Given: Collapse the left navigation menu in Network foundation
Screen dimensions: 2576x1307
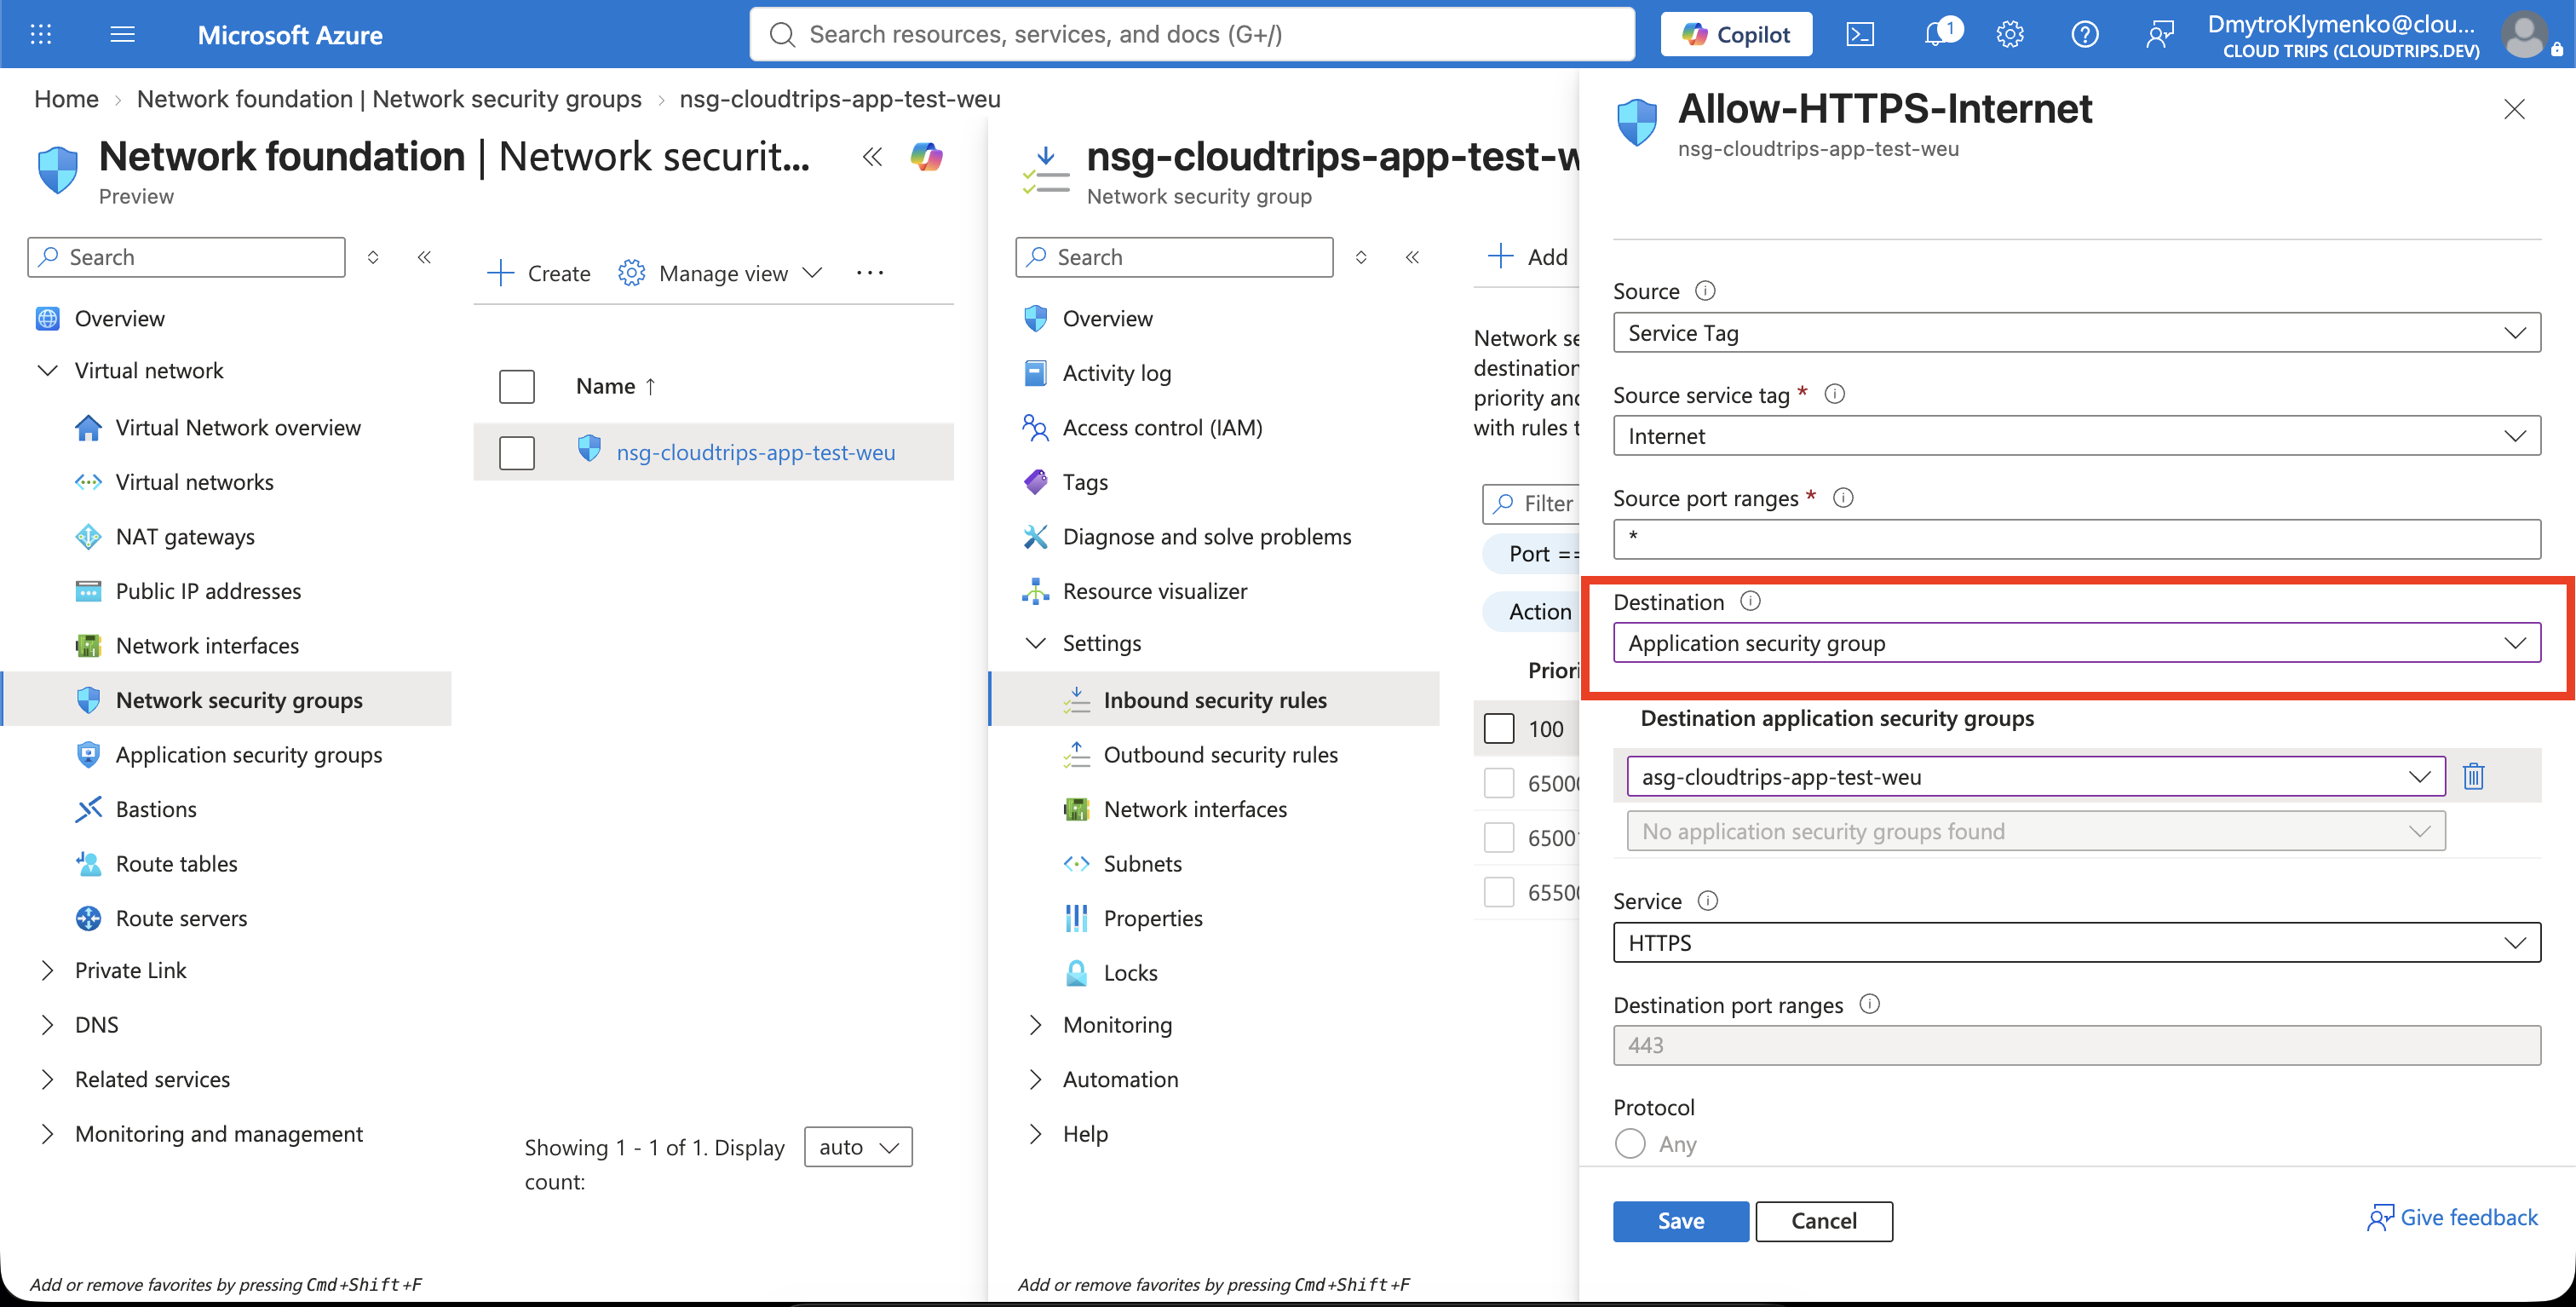Looking at the screenshot, I should coord(424,257).
